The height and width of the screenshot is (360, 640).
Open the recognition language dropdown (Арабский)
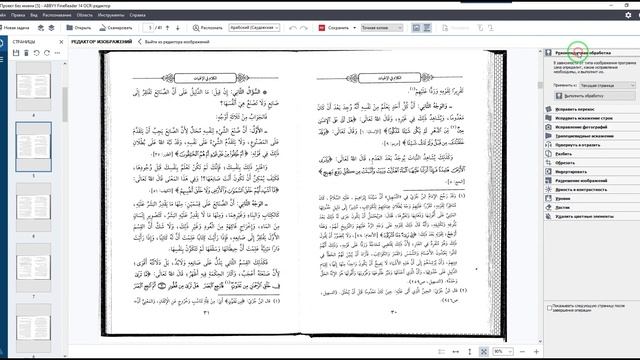point(254,28)
